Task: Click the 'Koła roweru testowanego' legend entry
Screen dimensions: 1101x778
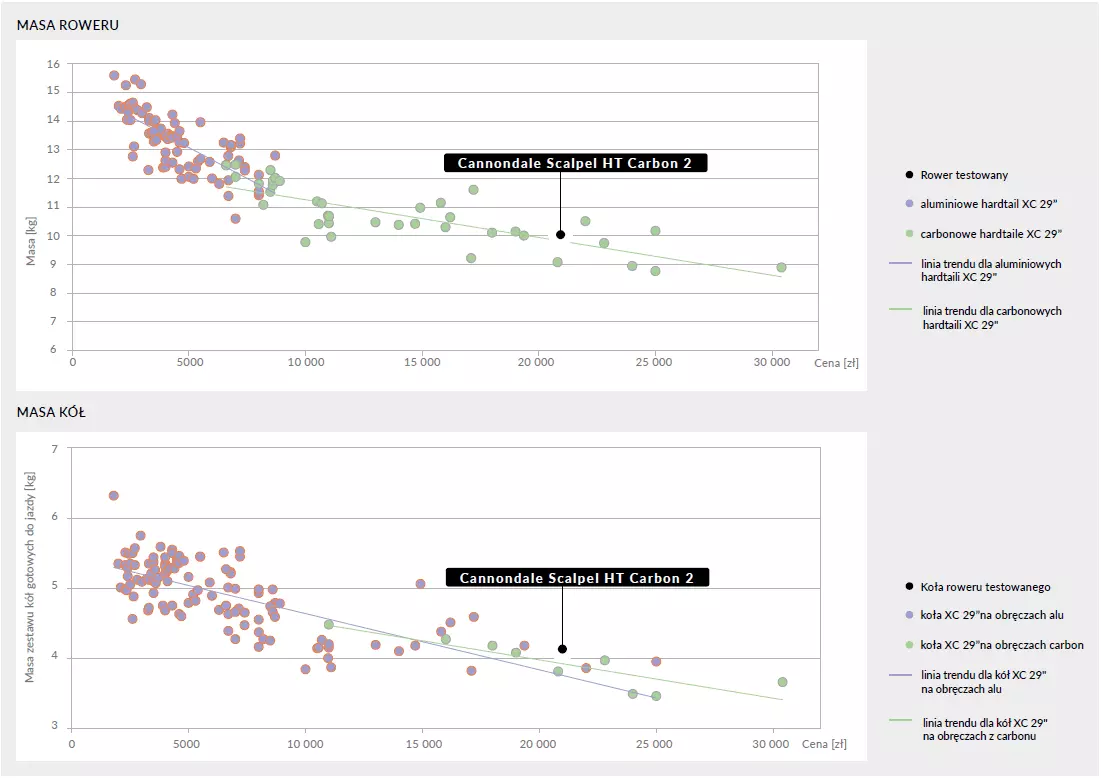Action: (985, 587)
